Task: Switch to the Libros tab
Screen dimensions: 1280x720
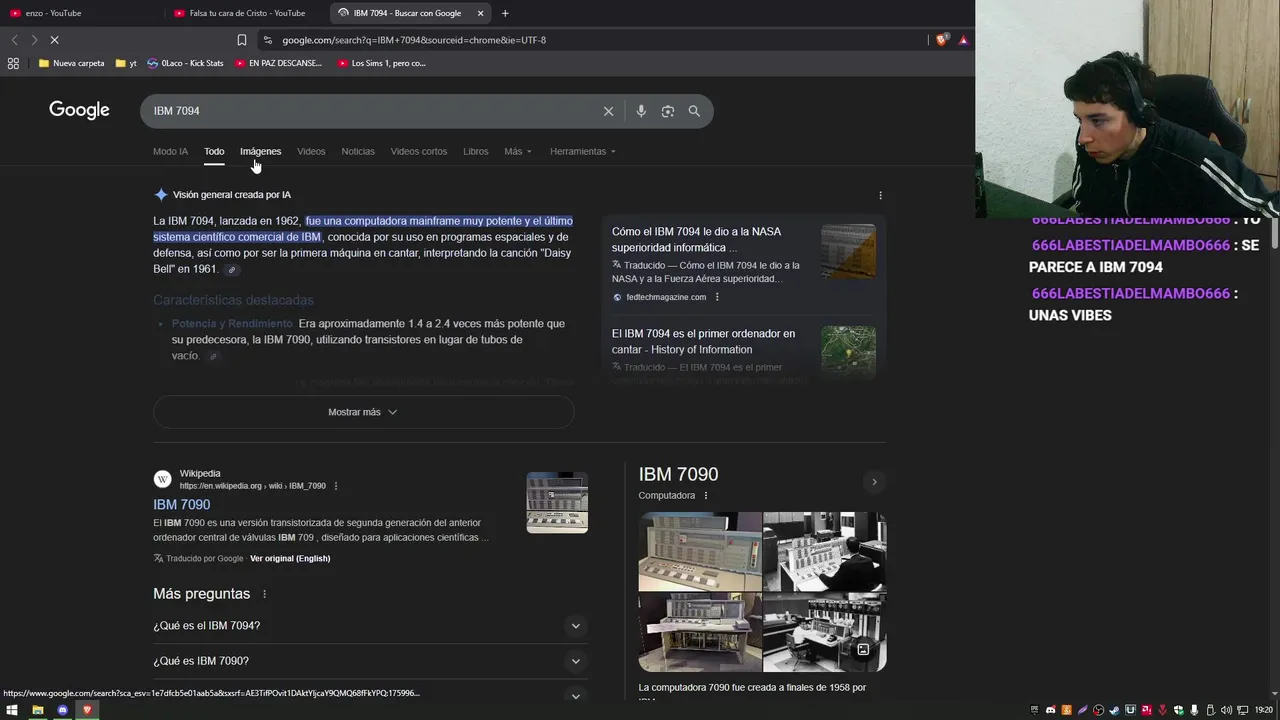Action: tap(476, 151)
